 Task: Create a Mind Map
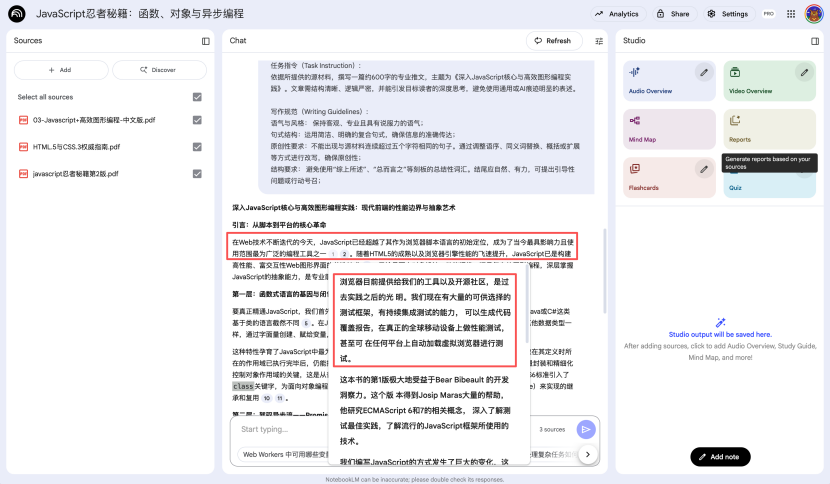[669, 129]
